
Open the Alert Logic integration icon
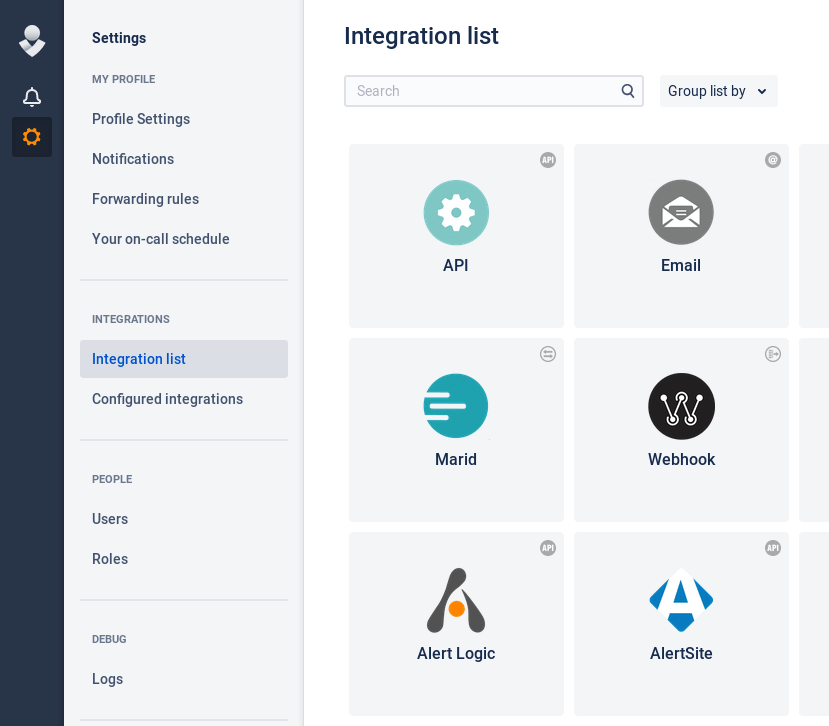click(x=456, y=600)
